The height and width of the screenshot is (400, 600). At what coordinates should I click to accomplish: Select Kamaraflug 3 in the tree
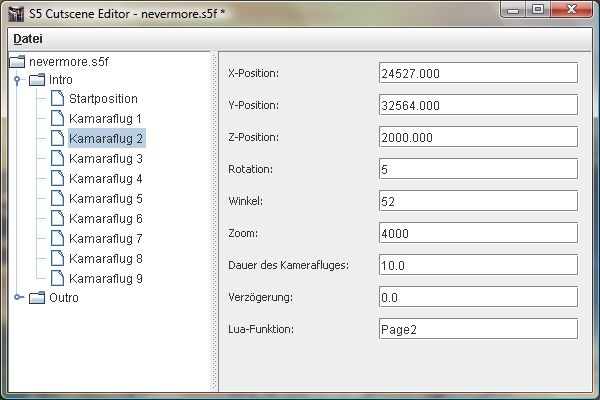pos(105,159)
